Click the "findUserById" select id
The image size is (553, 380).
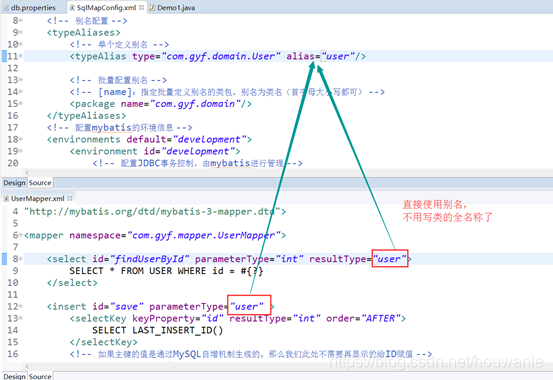click(150, 259)
